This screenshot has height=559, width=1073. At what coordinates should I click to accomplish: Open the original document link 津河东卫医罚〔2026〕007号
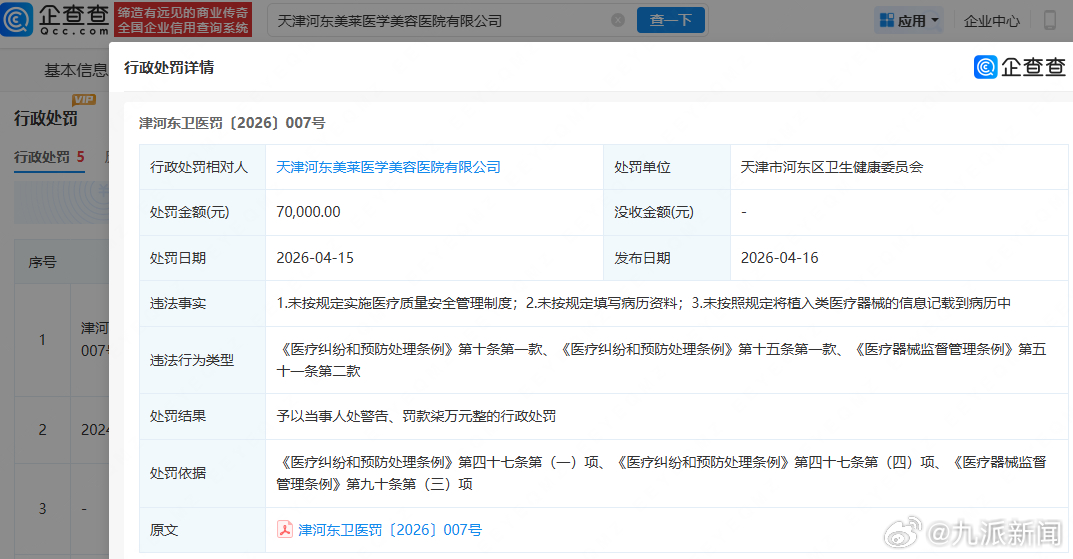click(390, 530)
